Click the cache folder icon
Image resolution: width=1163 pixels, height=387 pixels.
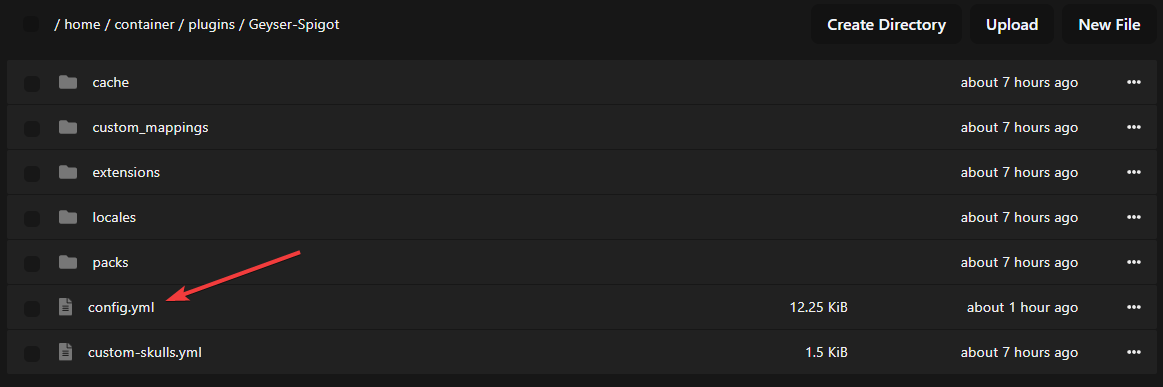pyautogui.click(x=68, y=82)
